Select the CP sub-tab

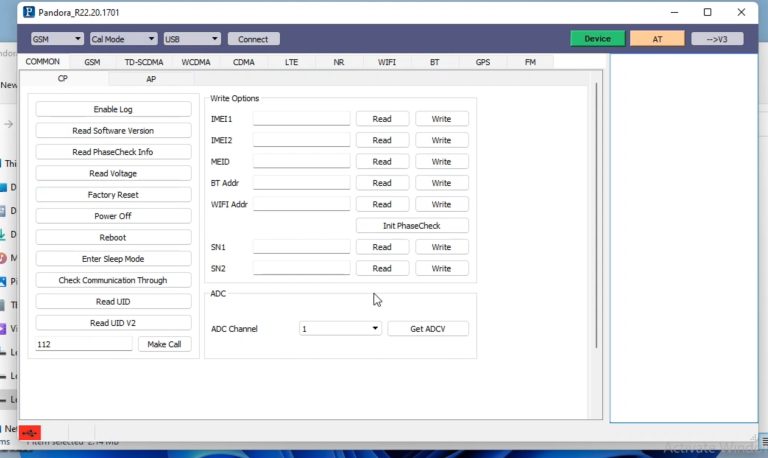(x=63, y=78)
